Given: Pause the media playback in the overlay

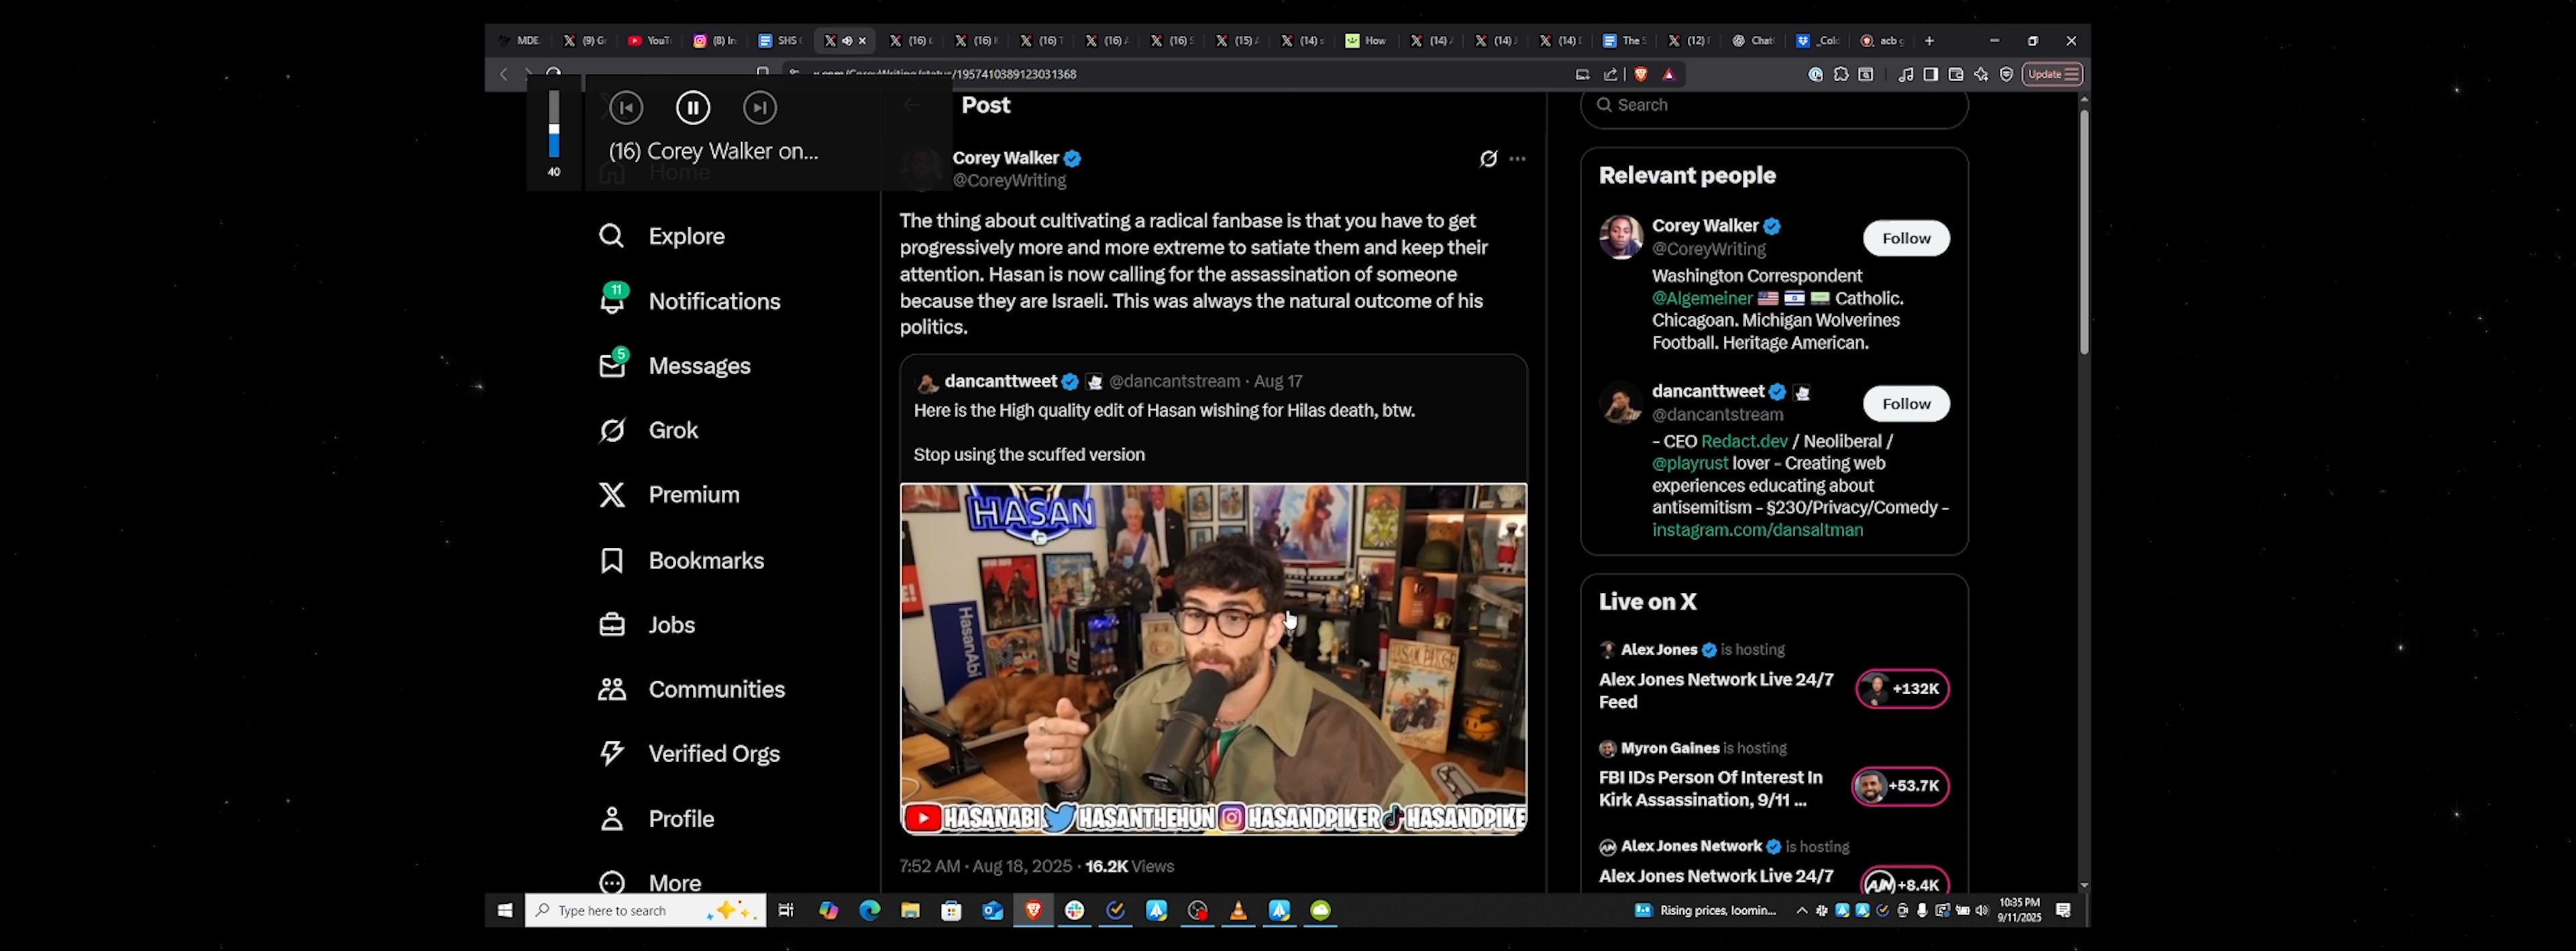Looking at the screenshot, I should tap(693, 107).
